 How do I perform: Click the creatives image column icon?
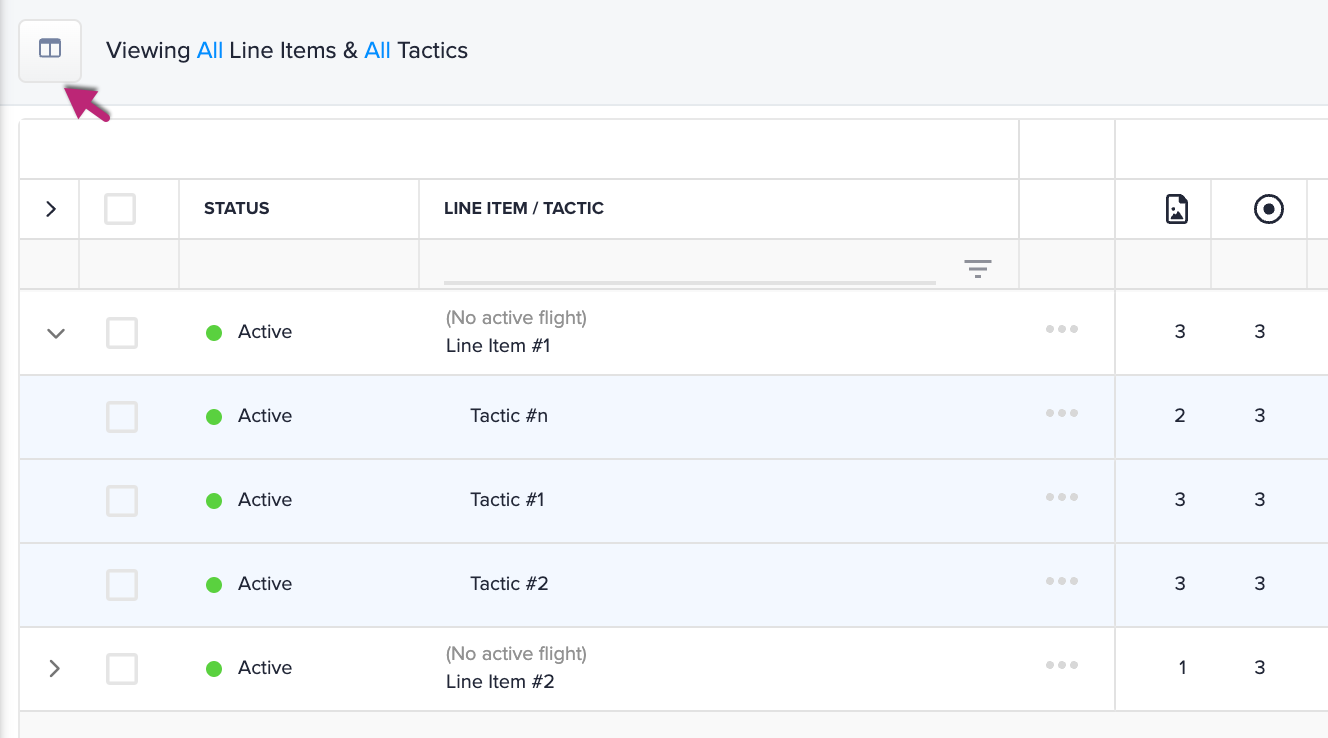pyautogui.click(x=1177, y=209)
